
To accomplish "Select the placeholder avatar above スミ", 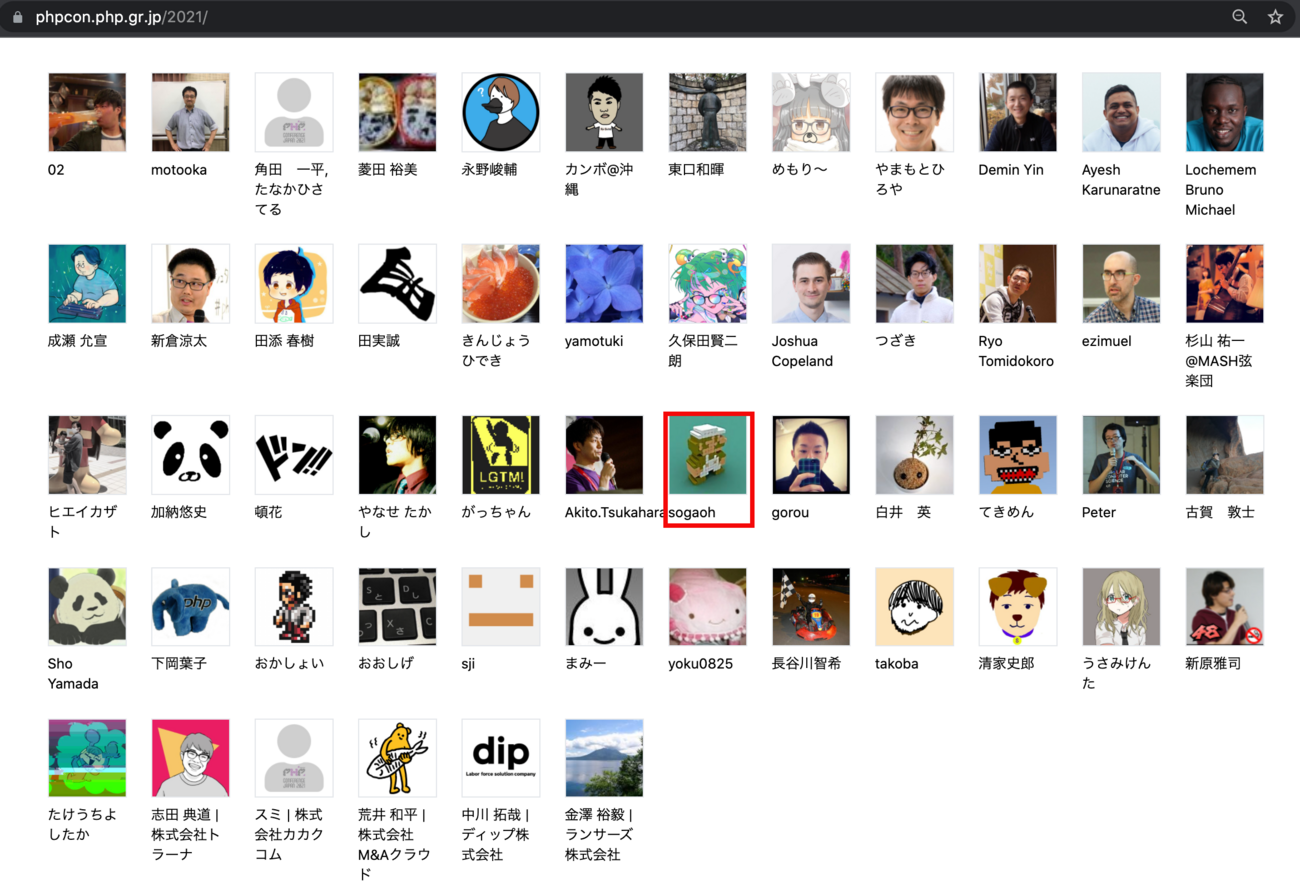I will coord(294,758).
